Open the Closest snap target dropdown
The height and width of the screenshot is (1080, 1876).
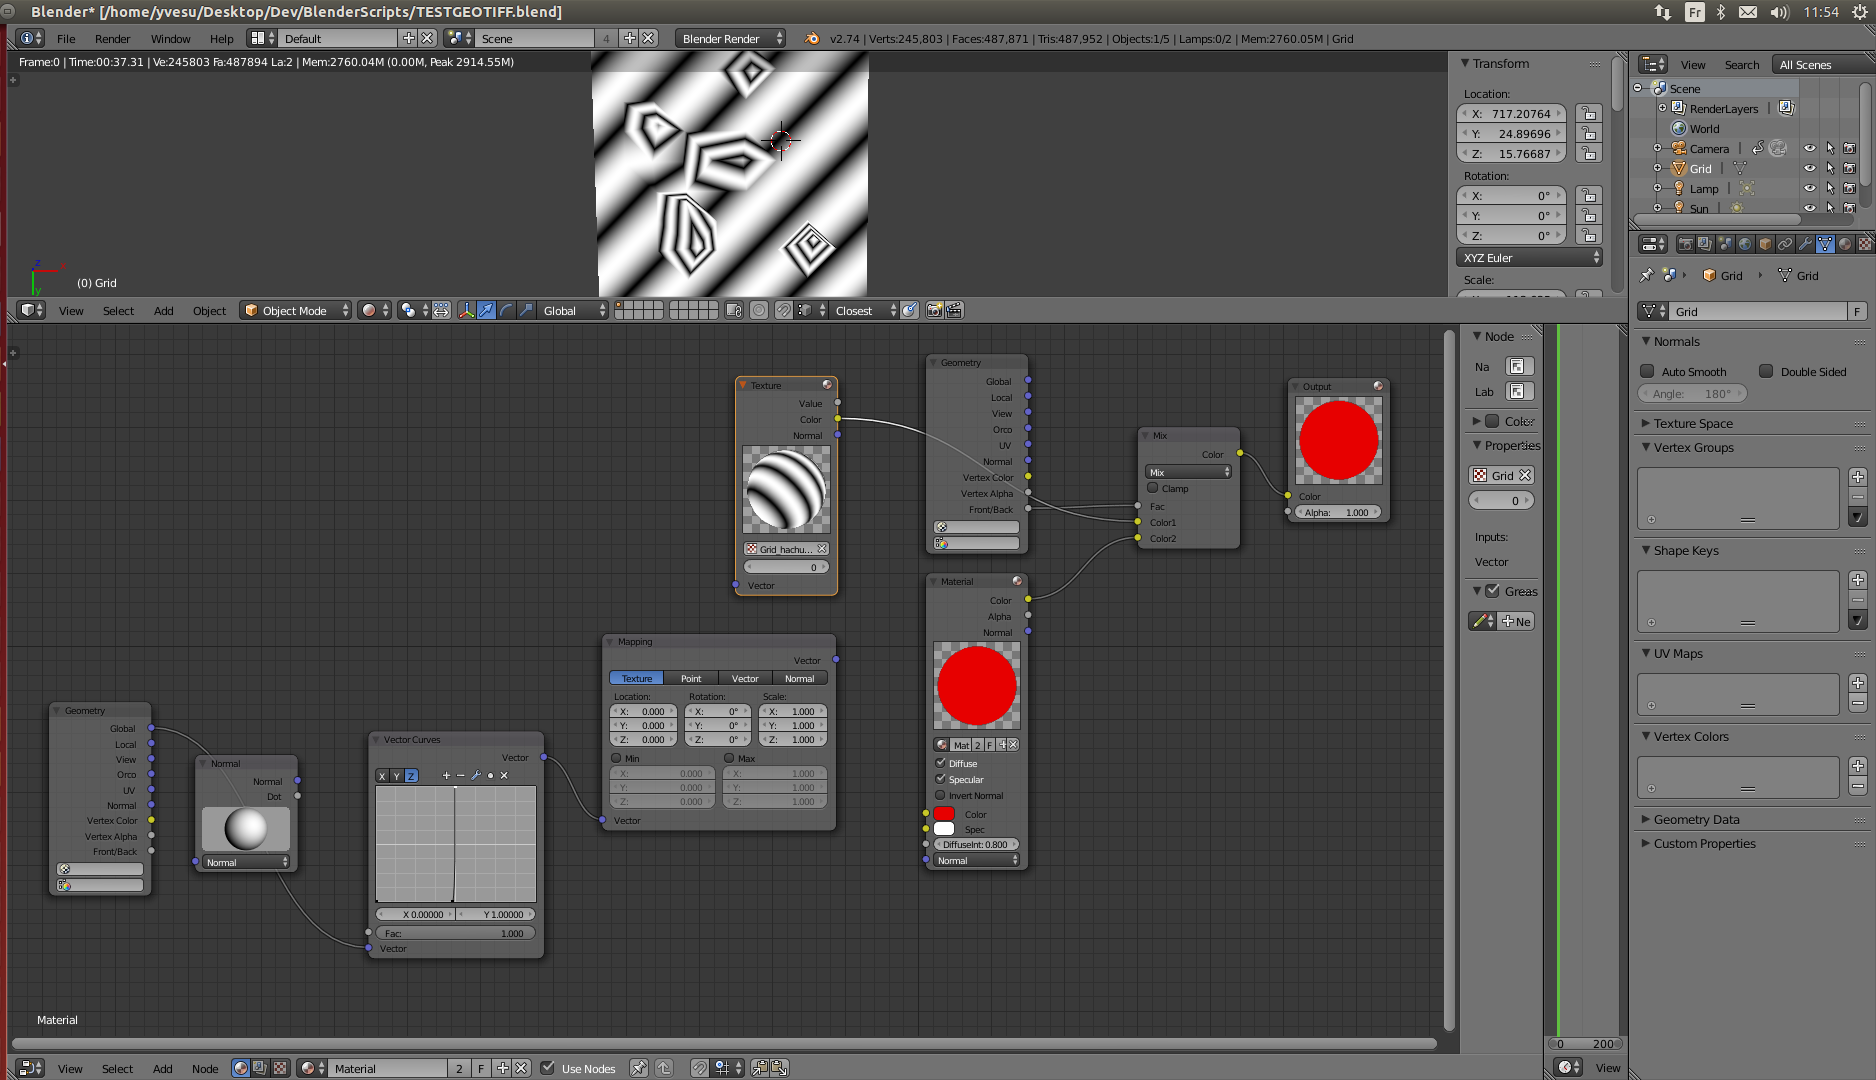[863, 311]
